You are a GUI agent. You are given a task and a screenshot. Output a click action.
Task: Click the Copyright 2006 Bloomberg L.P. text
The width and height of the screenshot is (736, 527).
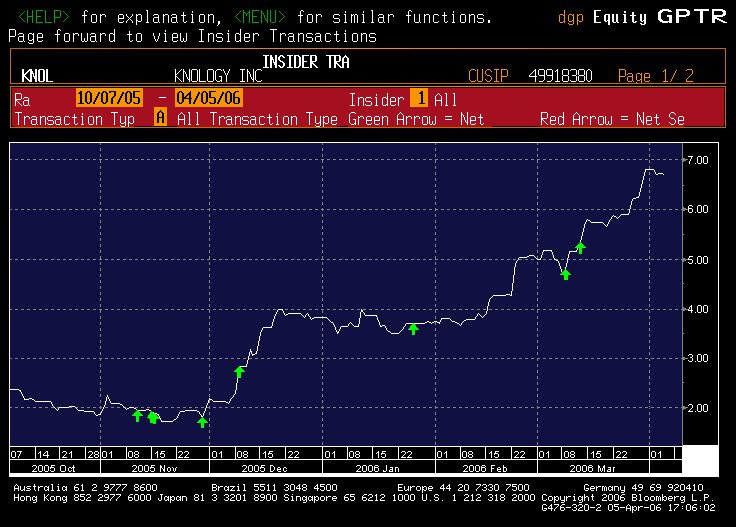point(628,497)
